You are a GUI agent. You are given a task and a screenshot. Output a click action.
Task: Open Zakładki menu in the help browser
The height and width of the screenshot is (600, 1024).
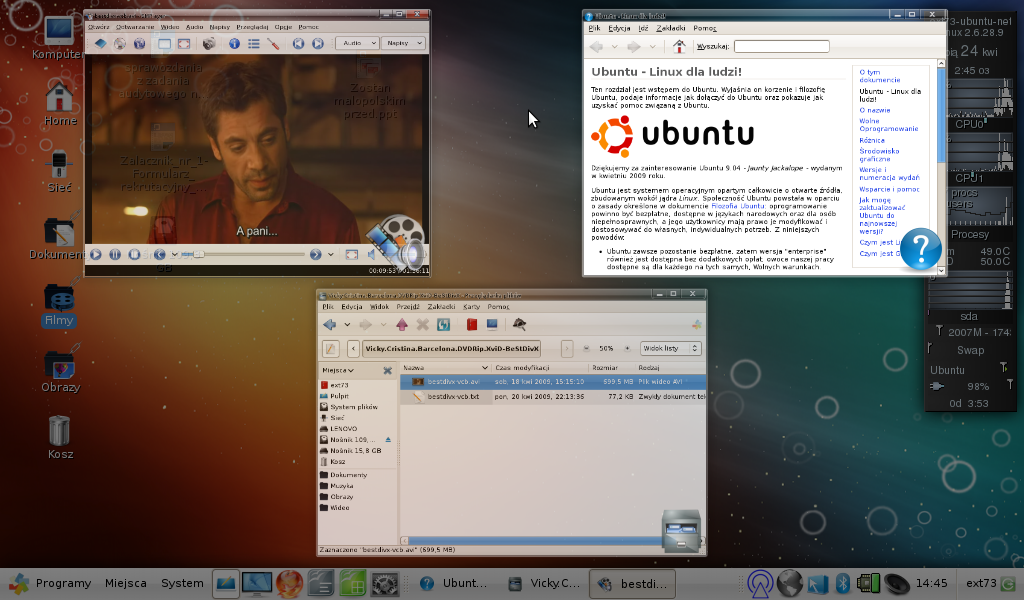(671, 28)
